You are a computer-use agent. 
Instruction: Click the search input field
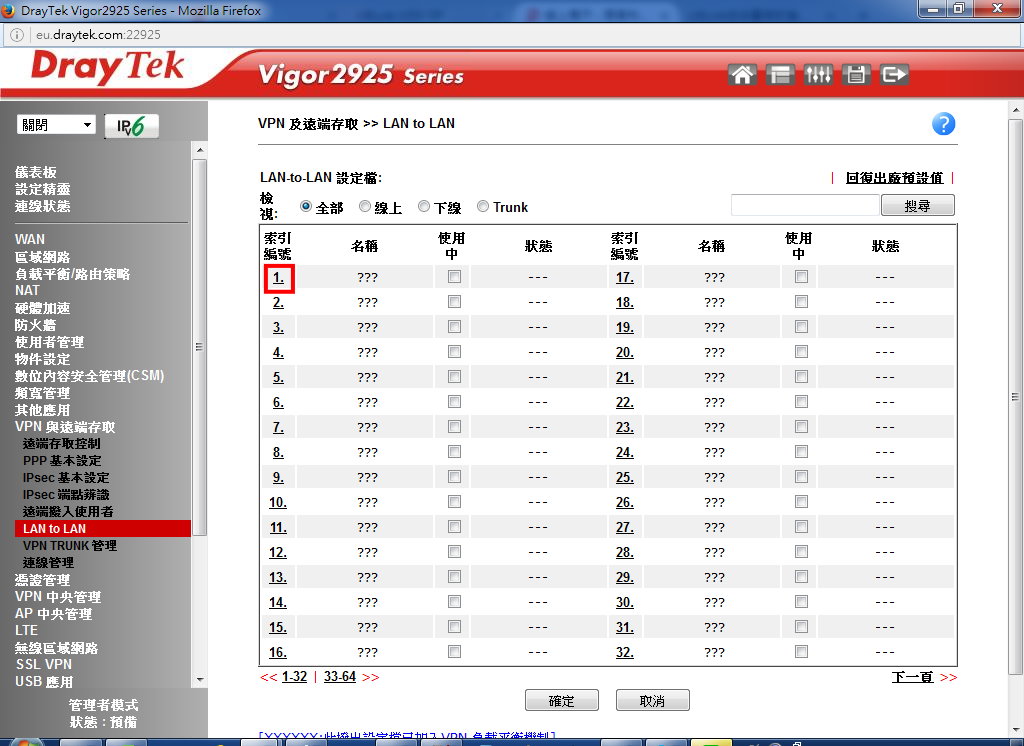point(805,205)
